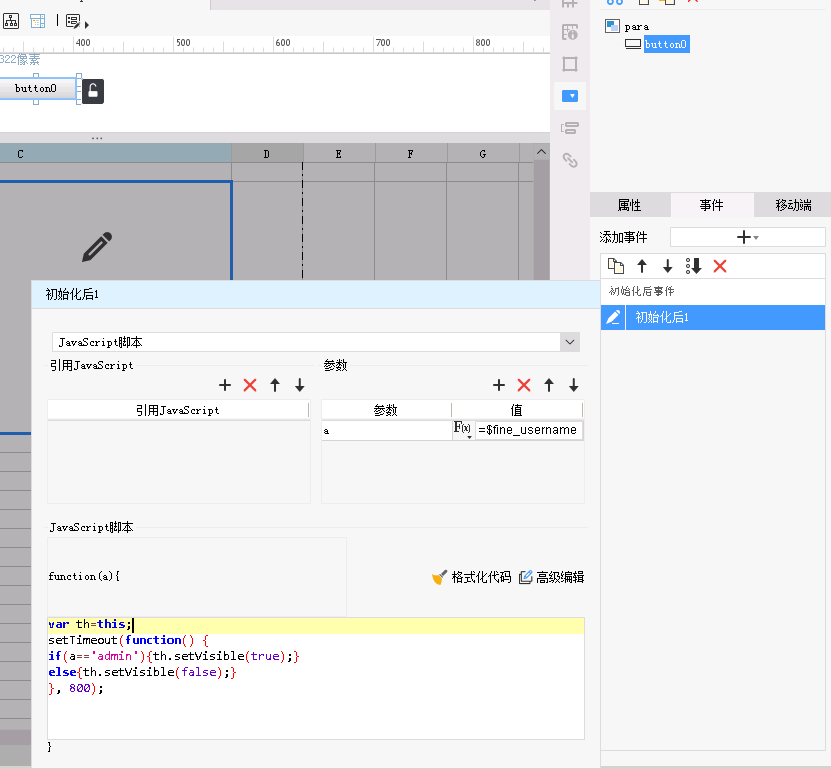Open the hyperlink chain sidebar icon

[x=570, y=160]
